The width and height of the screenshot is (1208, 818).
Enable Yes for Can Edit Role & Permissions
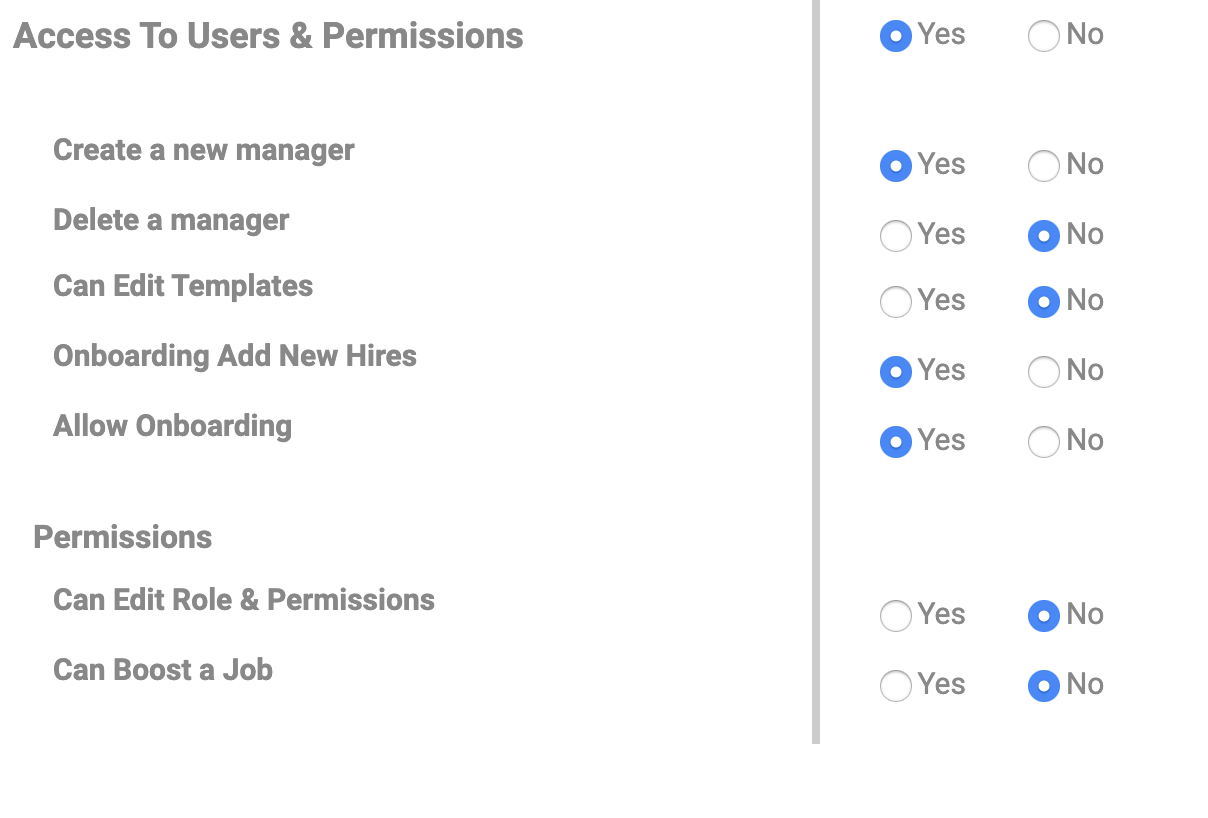896,616
